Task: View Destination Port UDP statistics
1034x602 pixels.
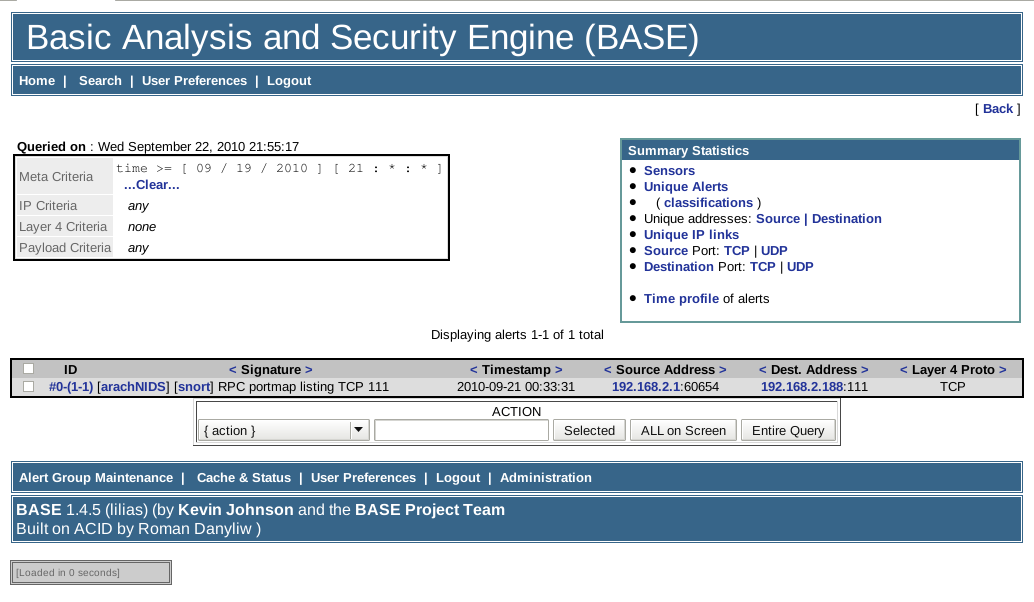Action: [800, 266]
